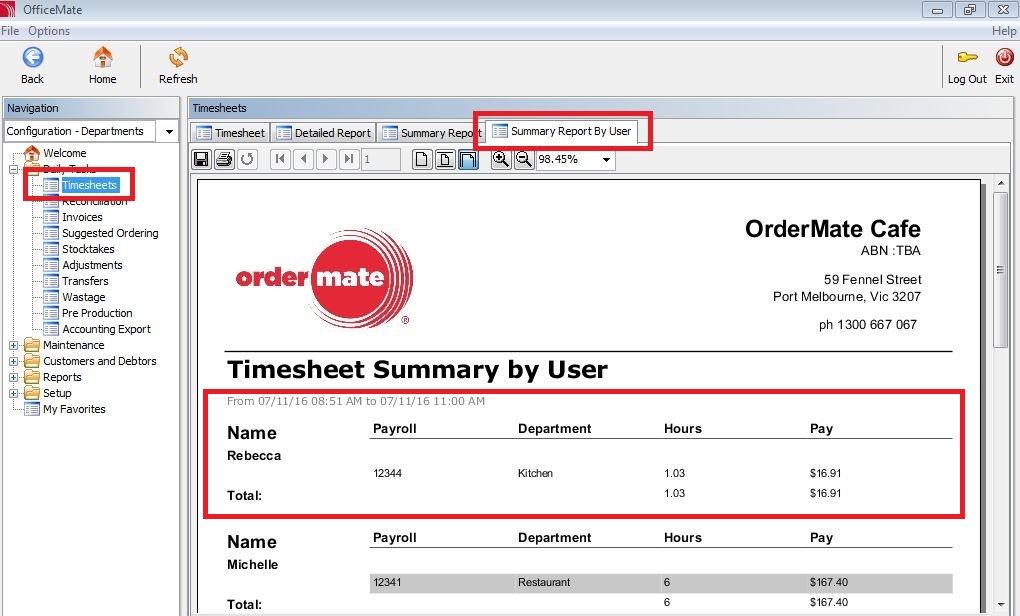Open Accounting Export tree item

point(106,329)
